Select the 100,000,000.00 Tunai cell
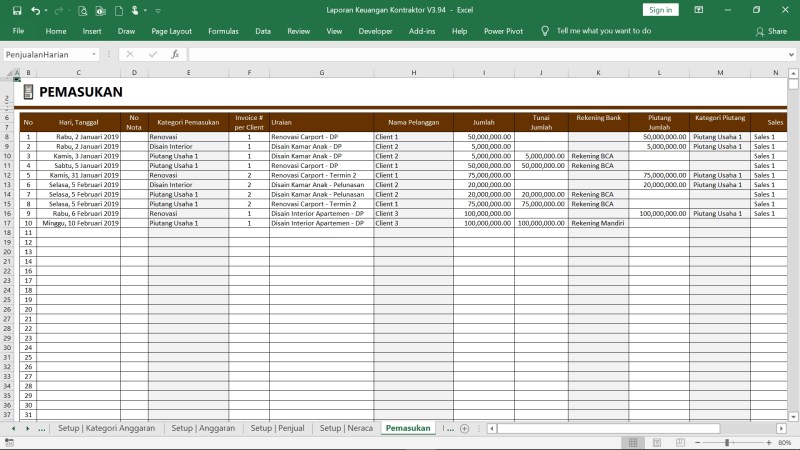This screenshot has width=800, height=450. pyautogui.click(x=541, y=223)
